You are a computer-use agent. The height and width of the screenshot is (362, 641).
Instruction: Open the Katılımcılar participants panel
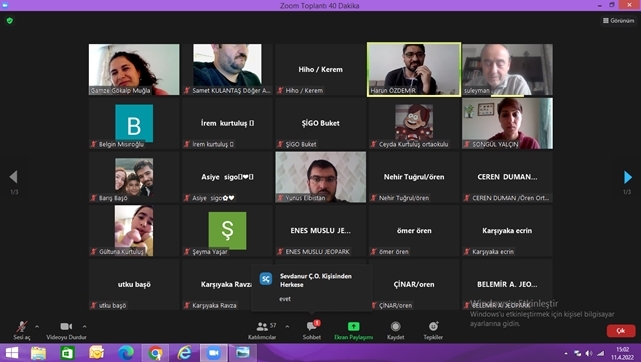point(262,331)
